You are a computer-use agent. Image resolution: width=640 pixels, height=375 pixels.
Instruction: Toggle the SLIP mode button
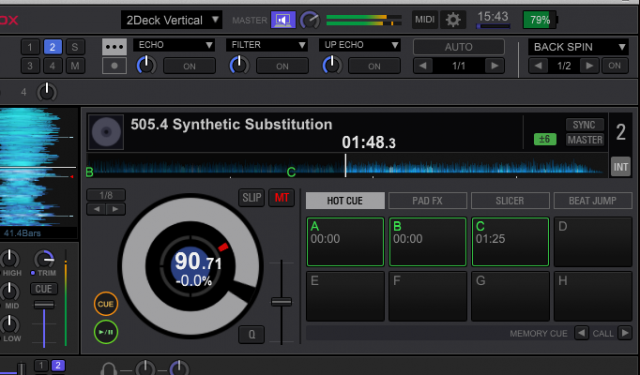[251, 198]
